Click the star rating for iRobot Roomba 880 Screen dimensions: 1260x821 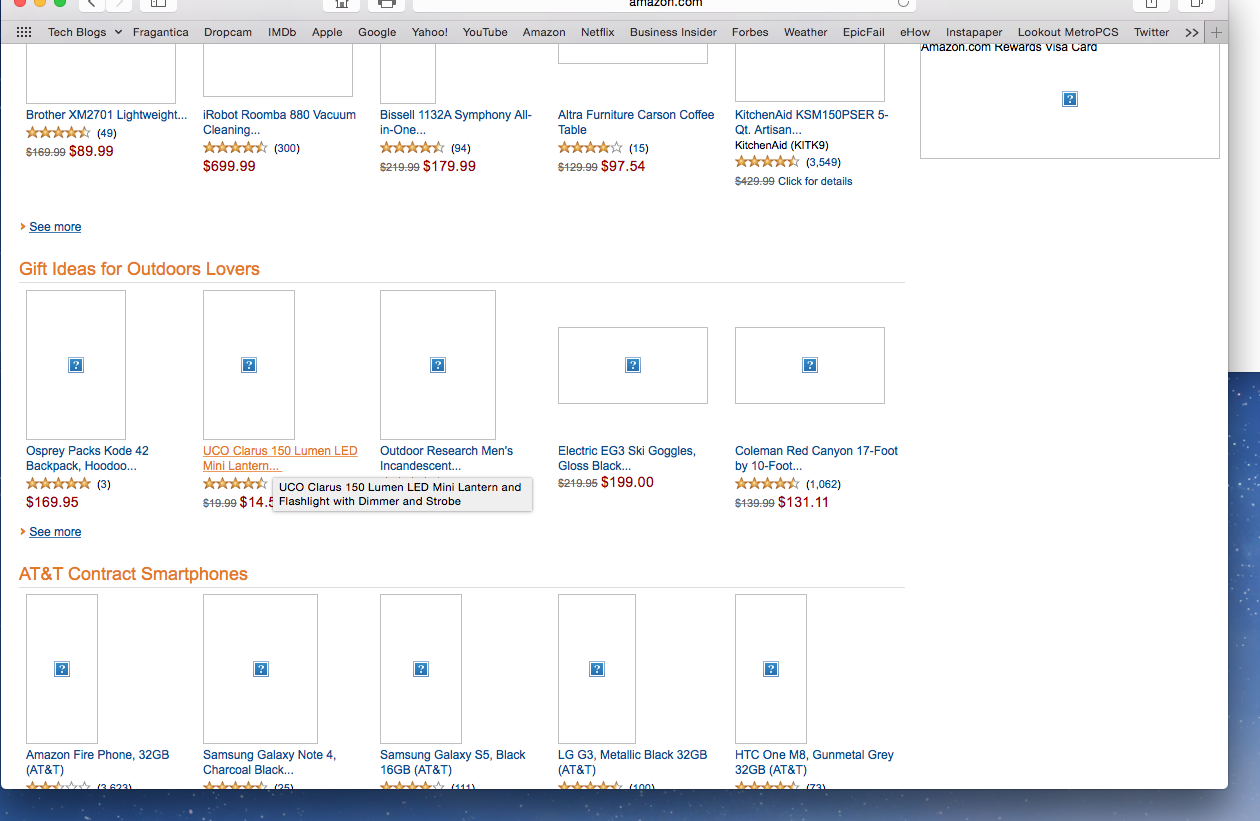[x=235, y=148]
